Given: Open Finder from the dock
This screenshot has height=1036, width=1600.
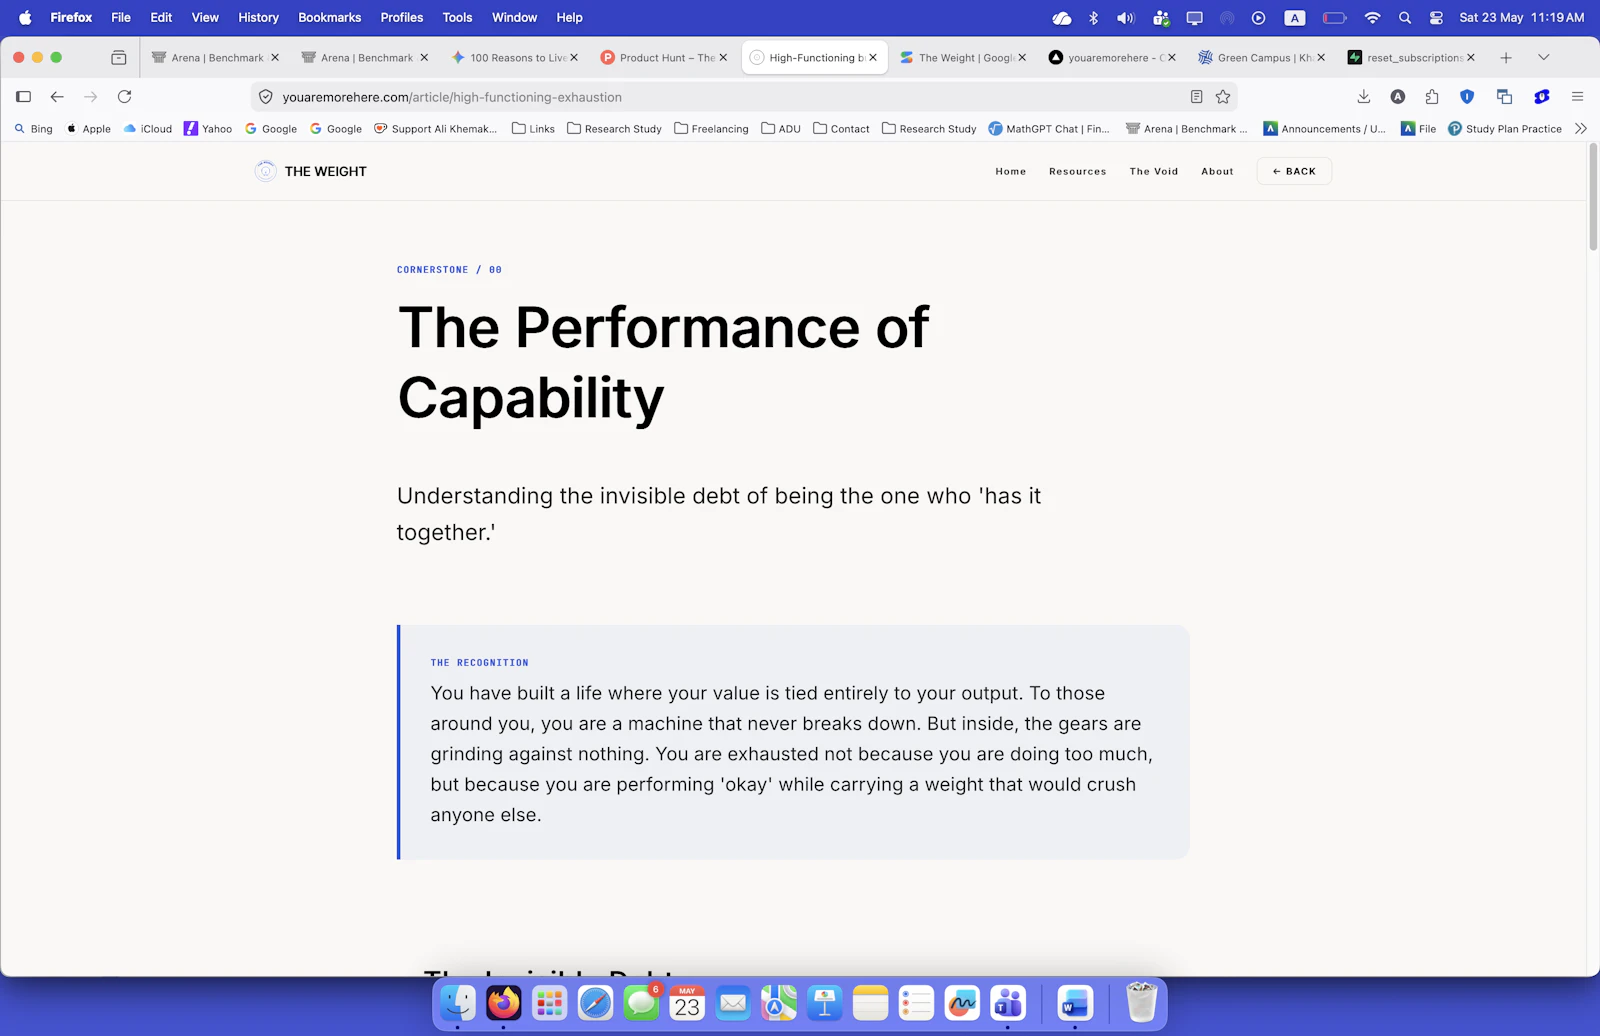Looking at the screenshot, I should pyautogui.click(x=458, y=1003).
